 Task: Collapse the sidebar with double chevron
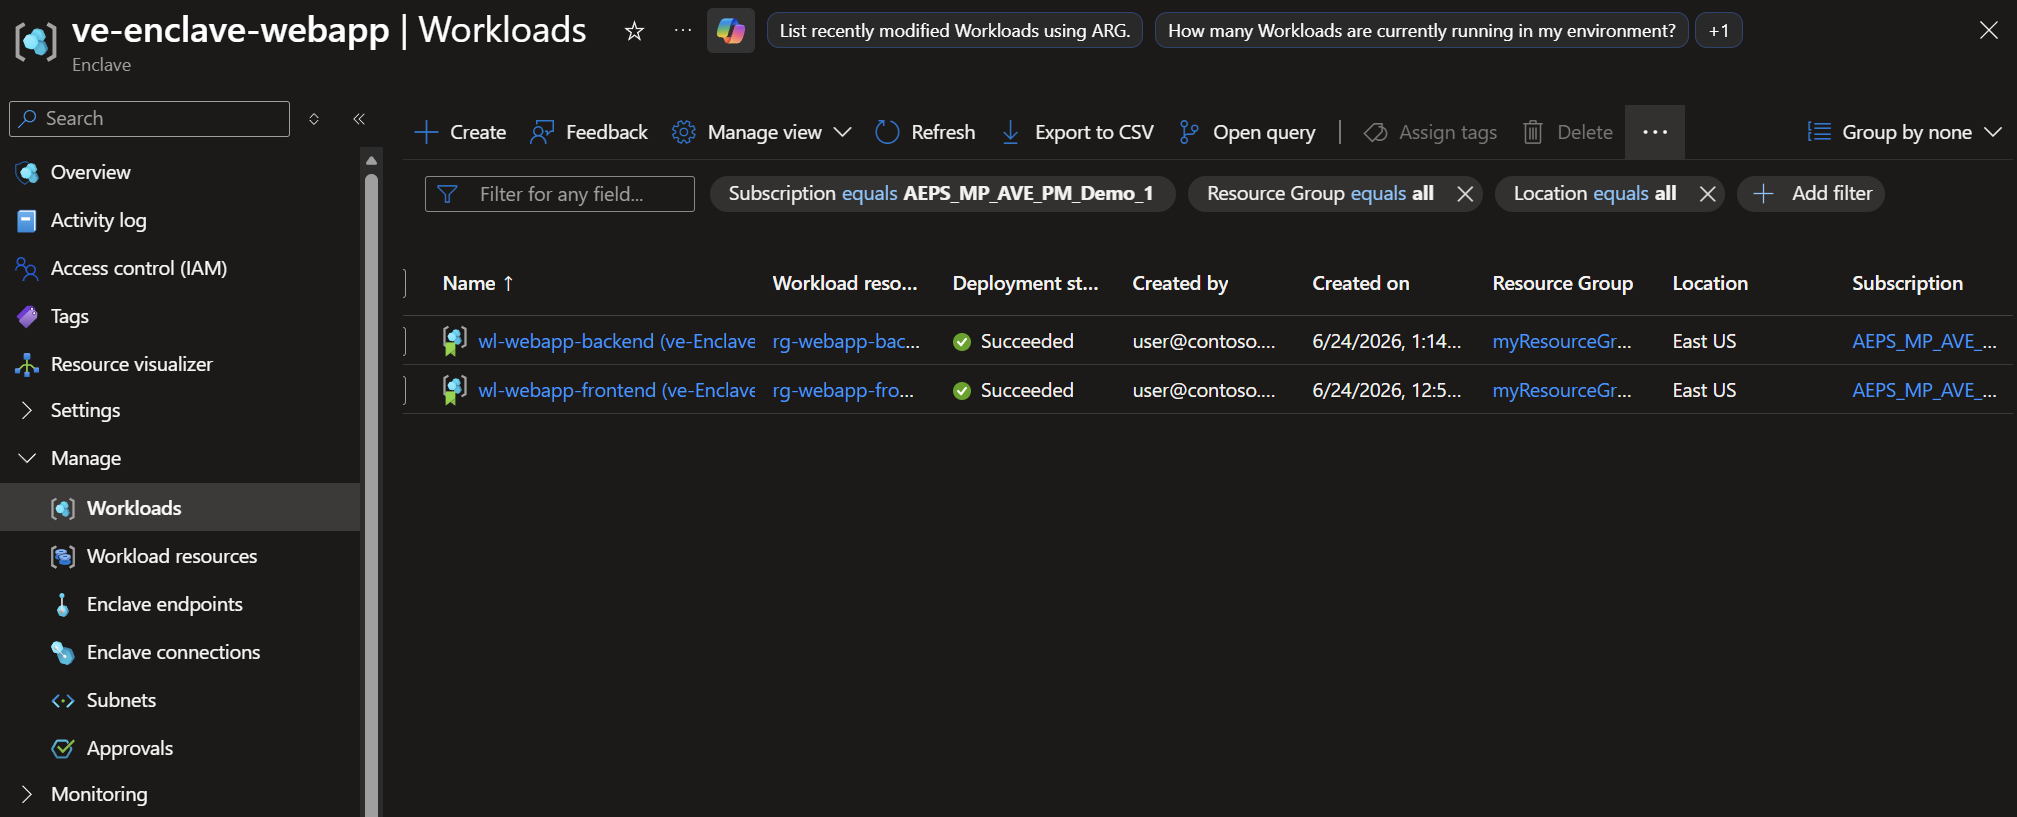pos(359,119)
